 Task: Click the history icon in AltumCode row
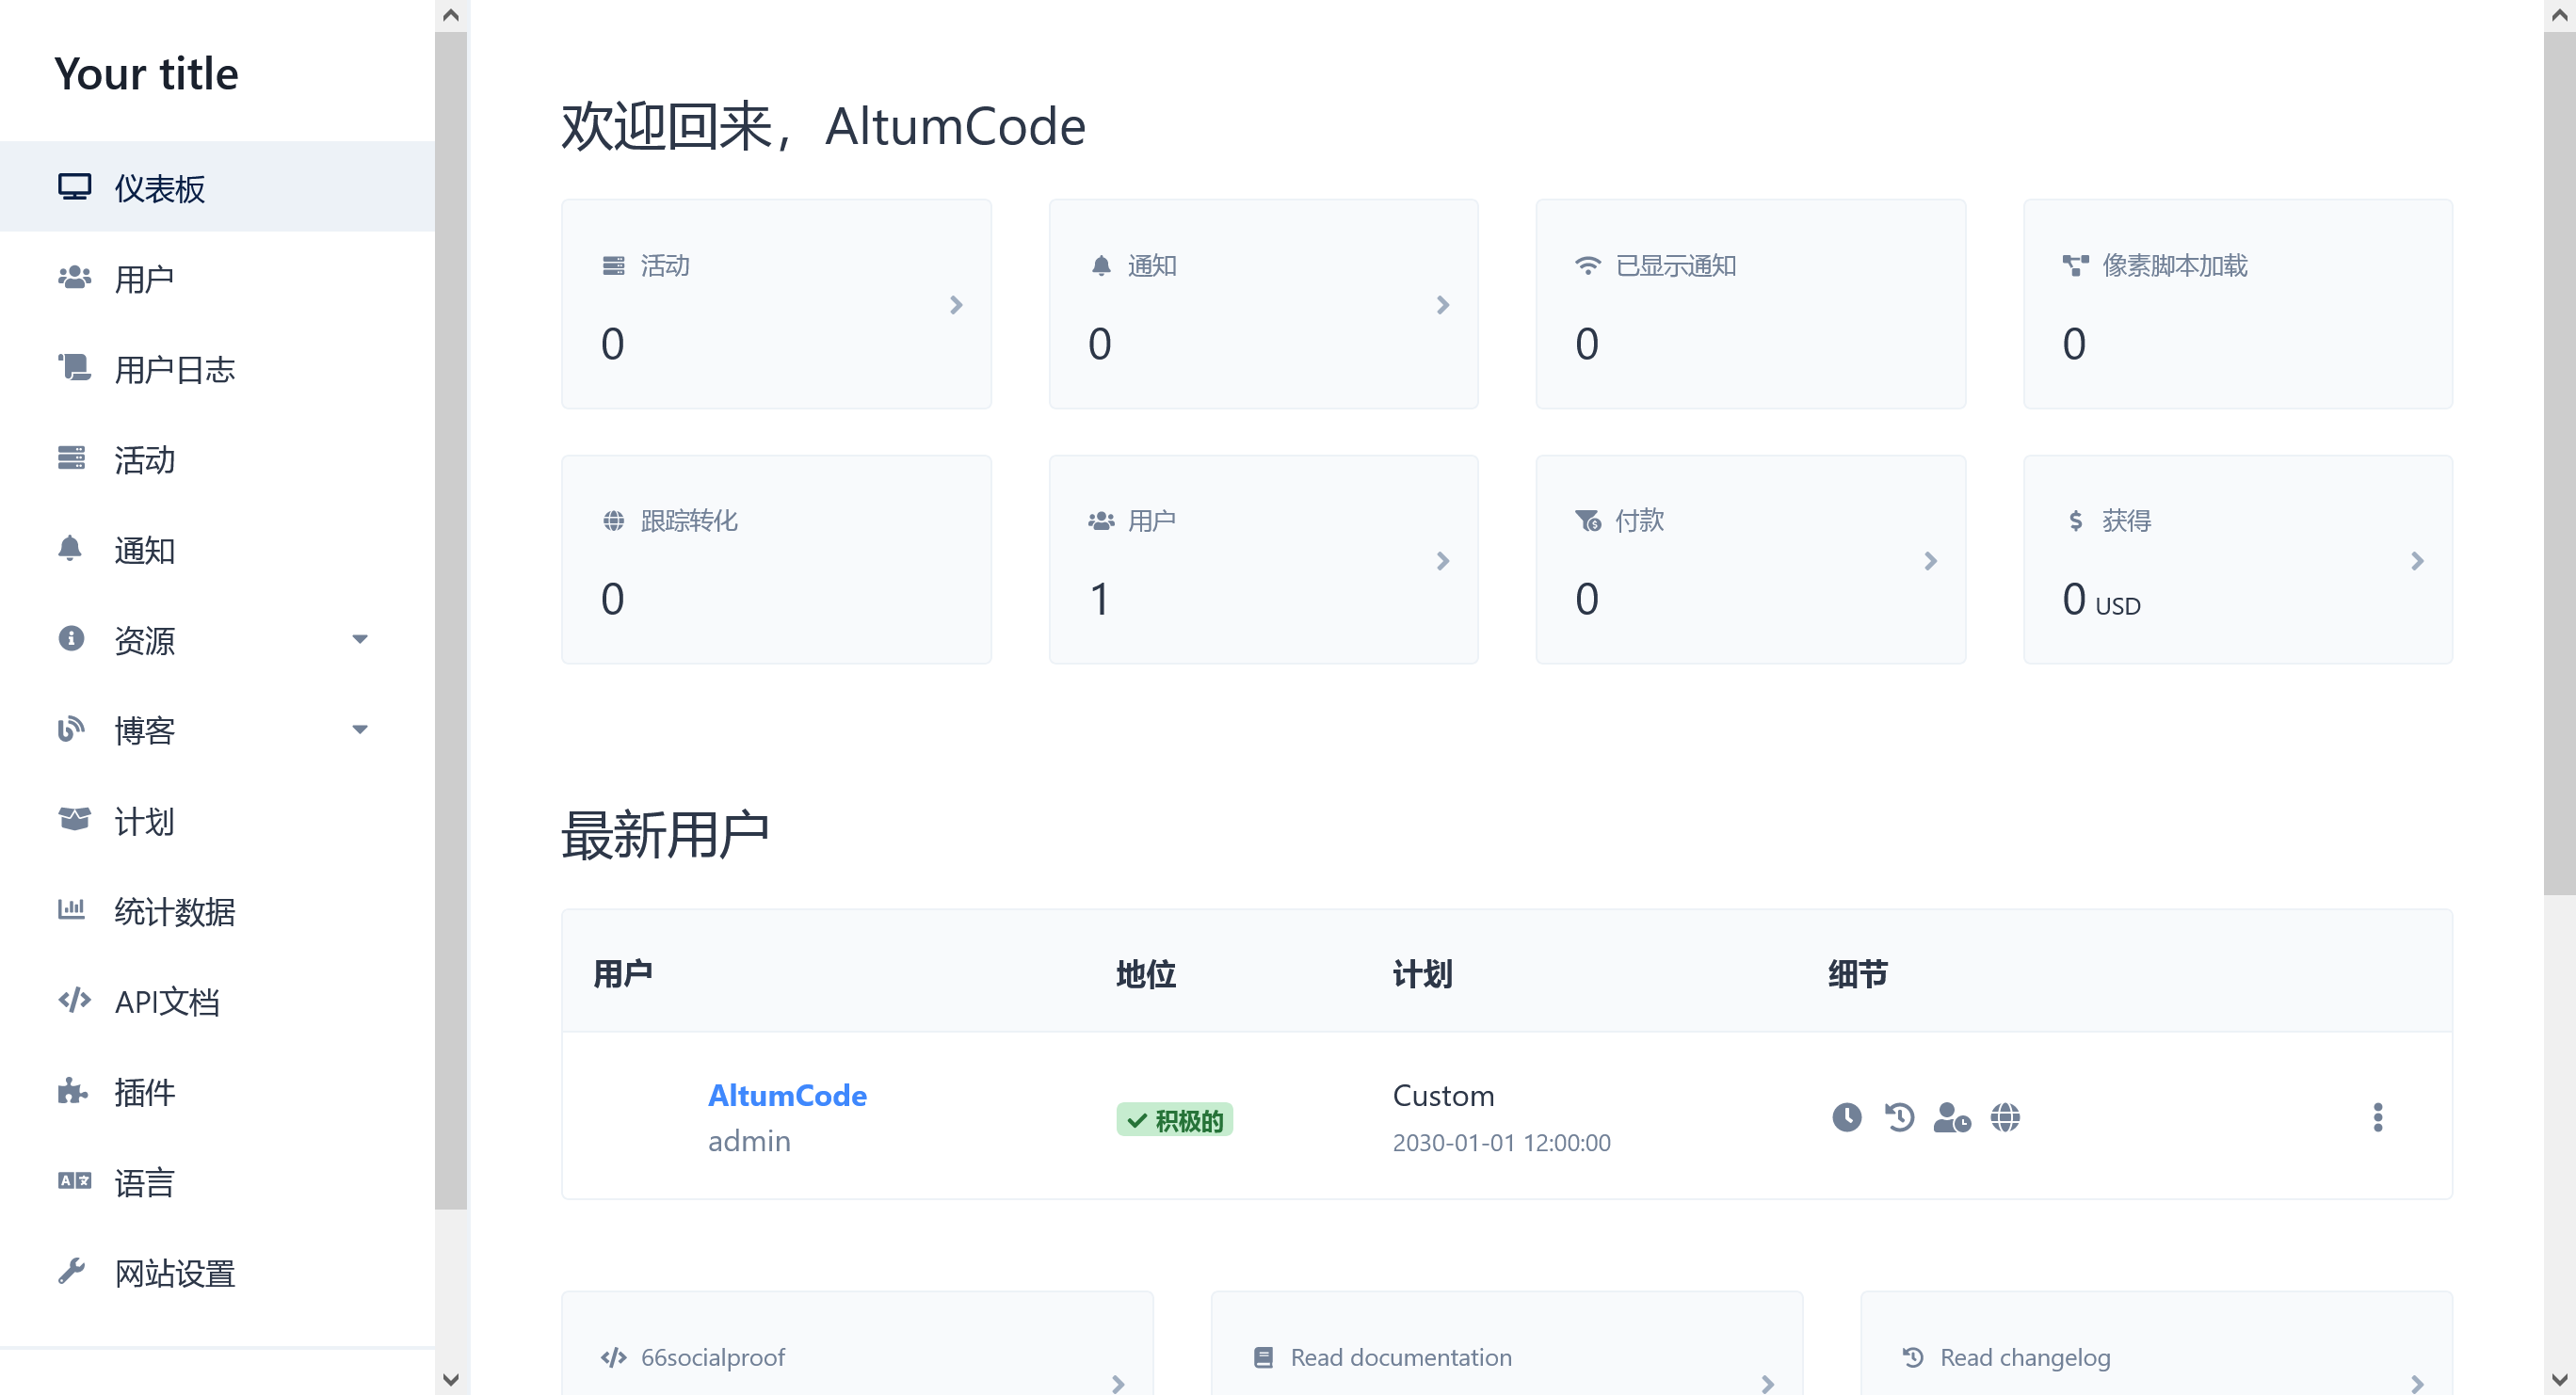point(1899,1117)
